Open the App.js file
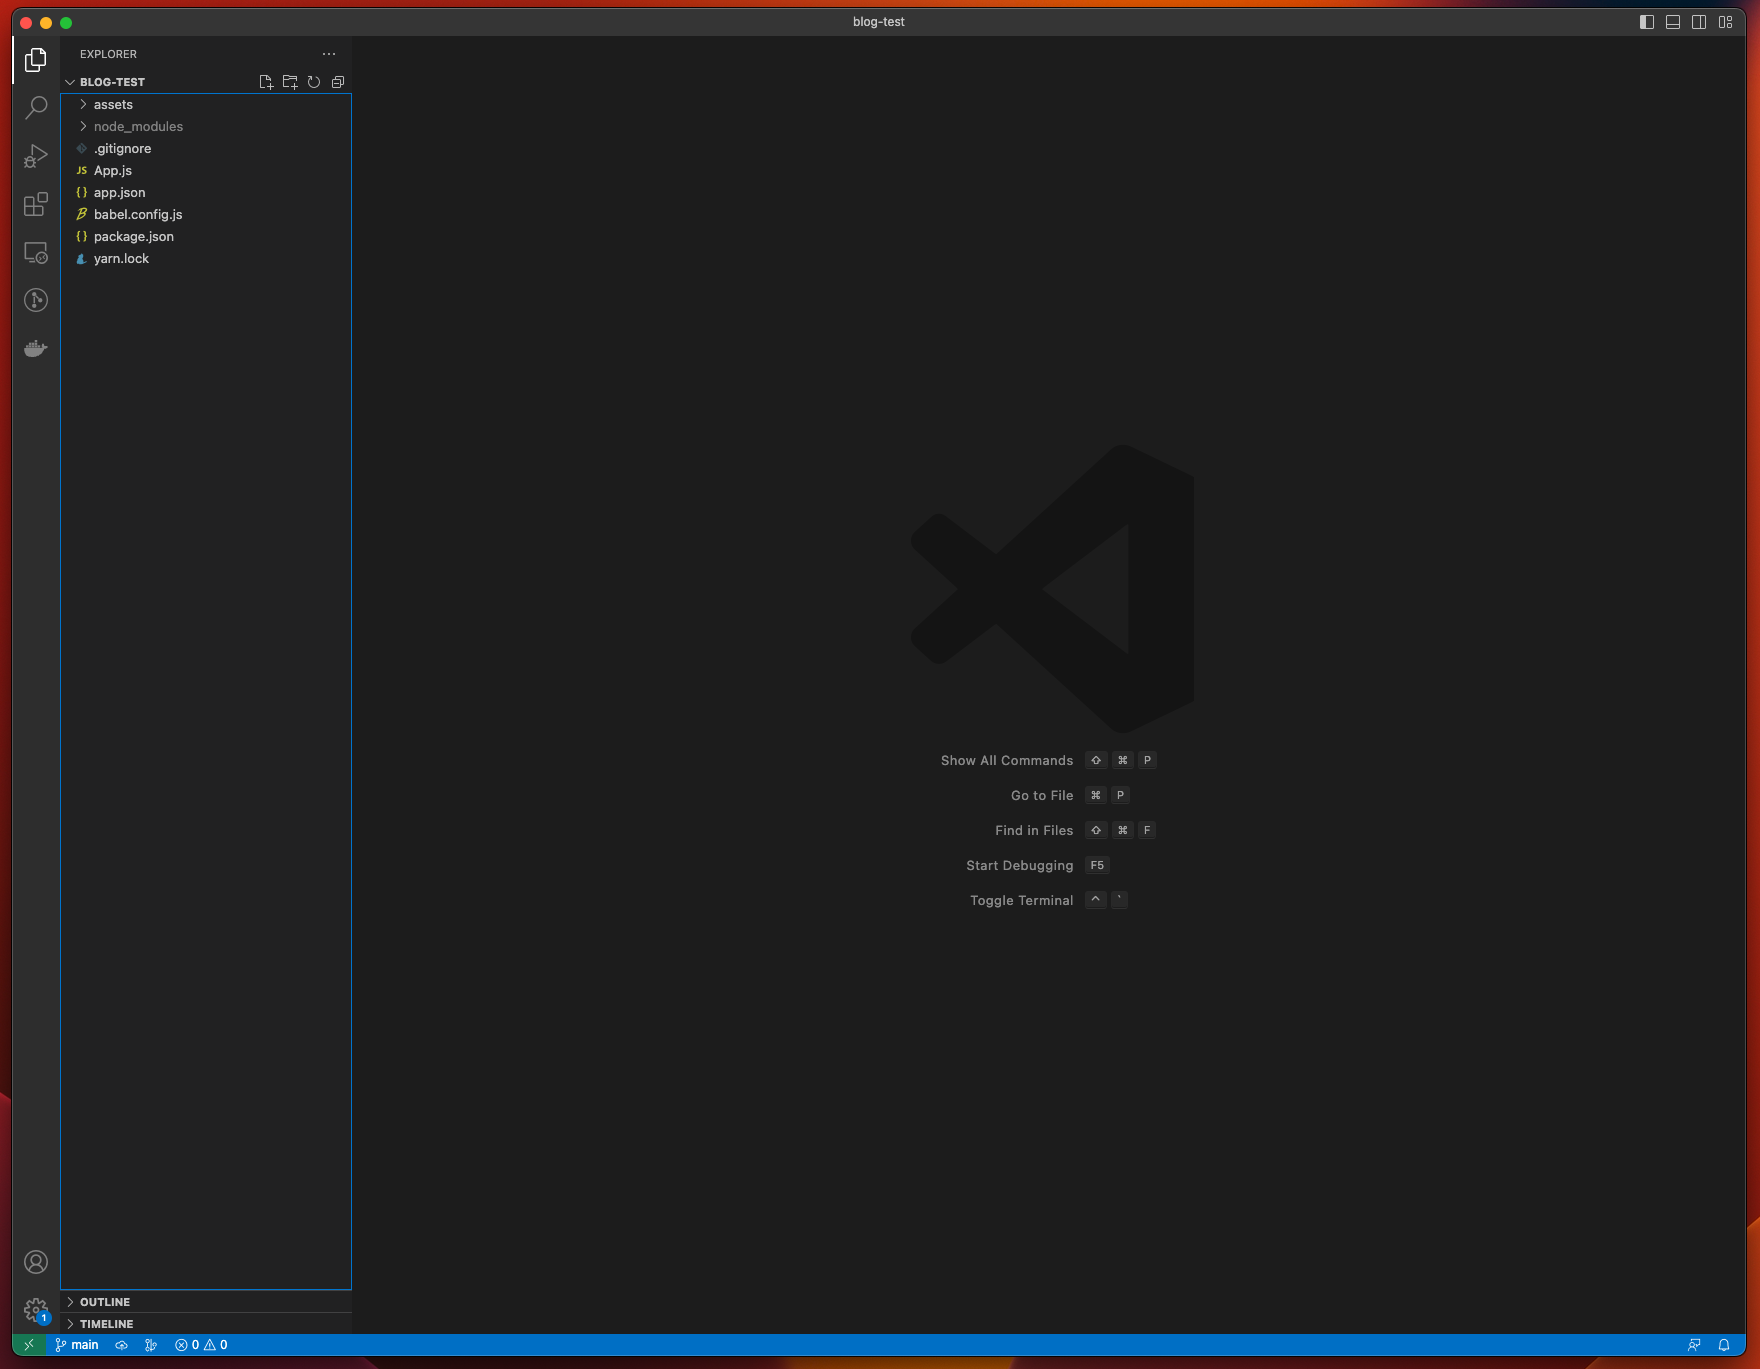 206,170
